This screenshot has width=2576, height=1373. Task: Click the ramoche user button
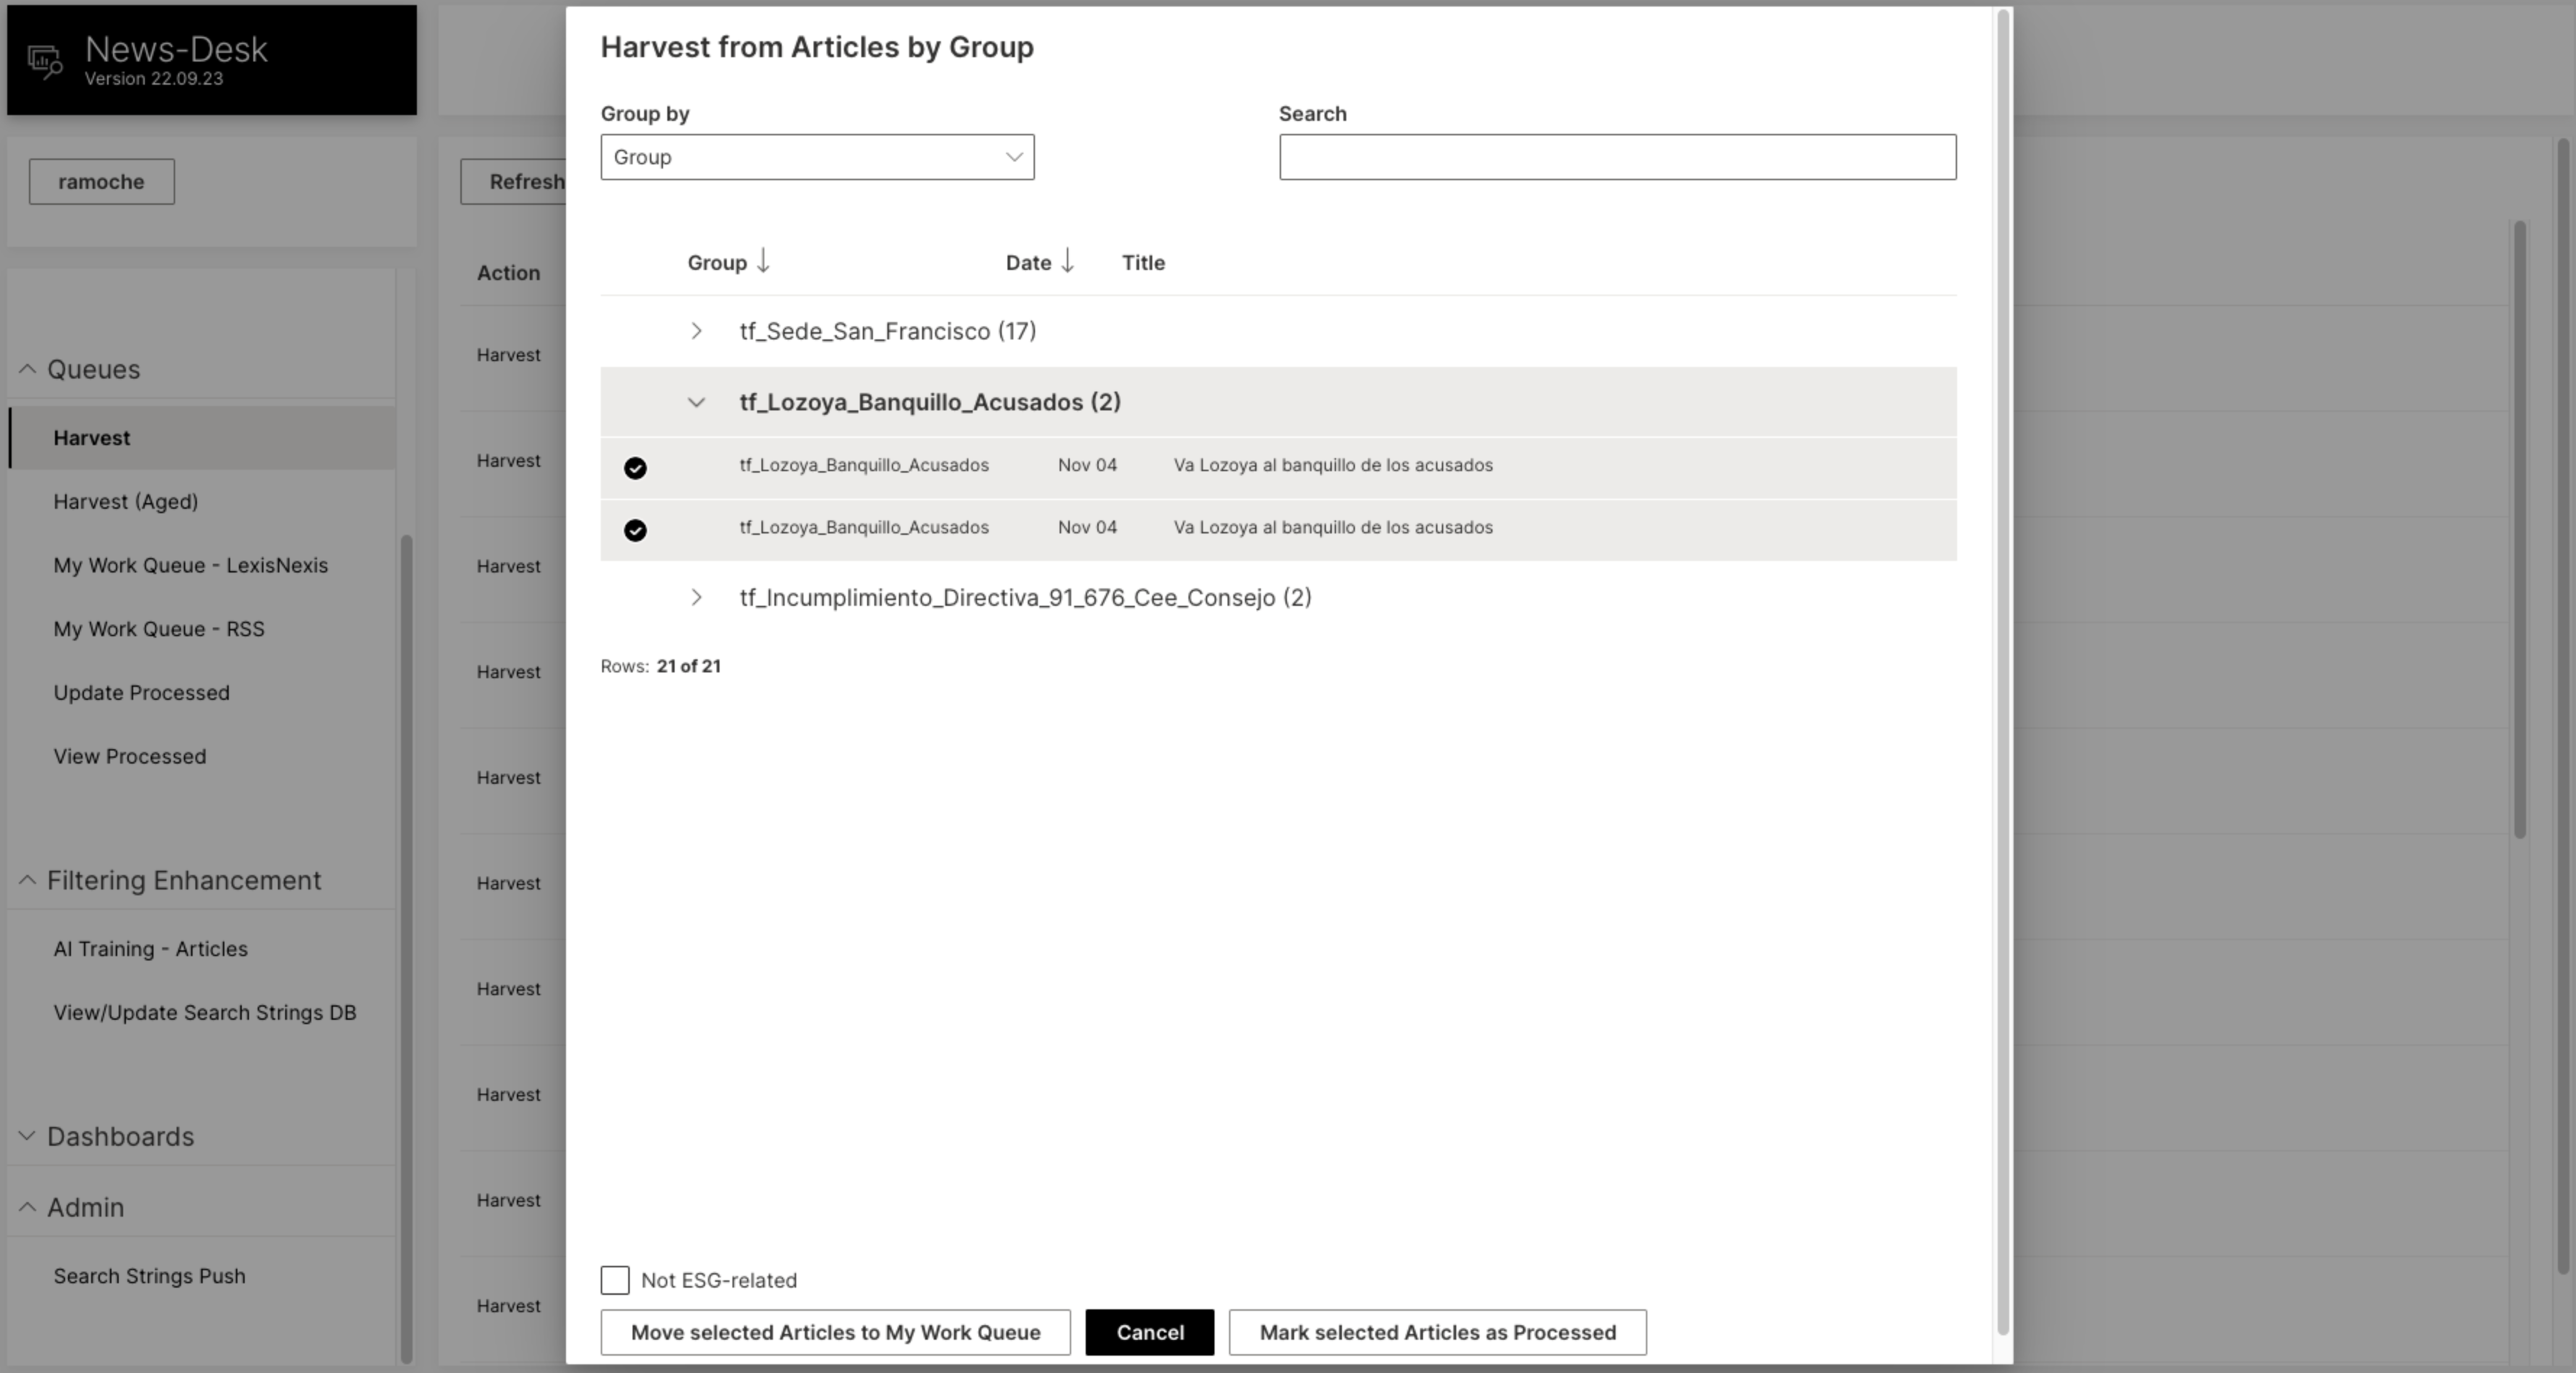coord(101,181)
